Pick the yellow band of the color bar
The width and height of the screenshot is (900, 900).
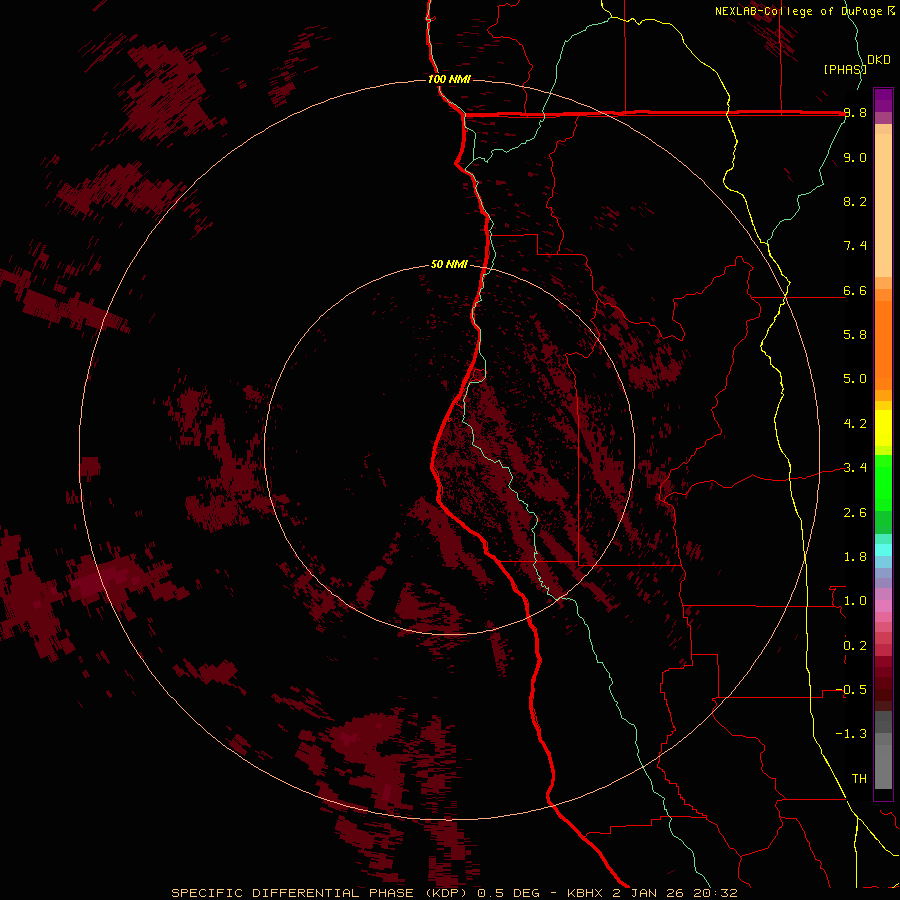click(x=883, y=428)
